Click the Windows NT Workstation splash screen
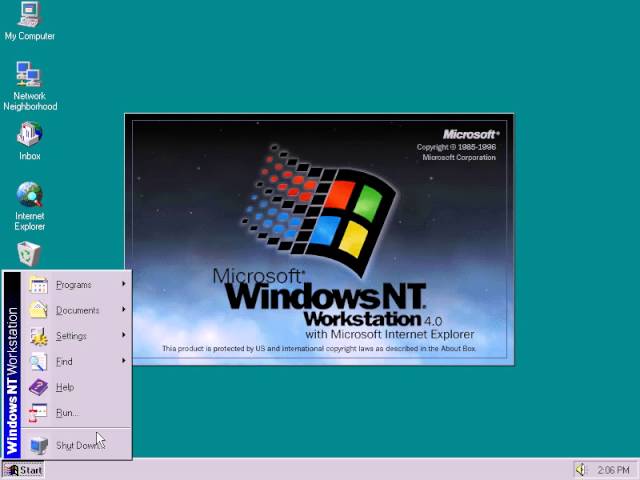The image size is (640, 480). pos(319,240)
